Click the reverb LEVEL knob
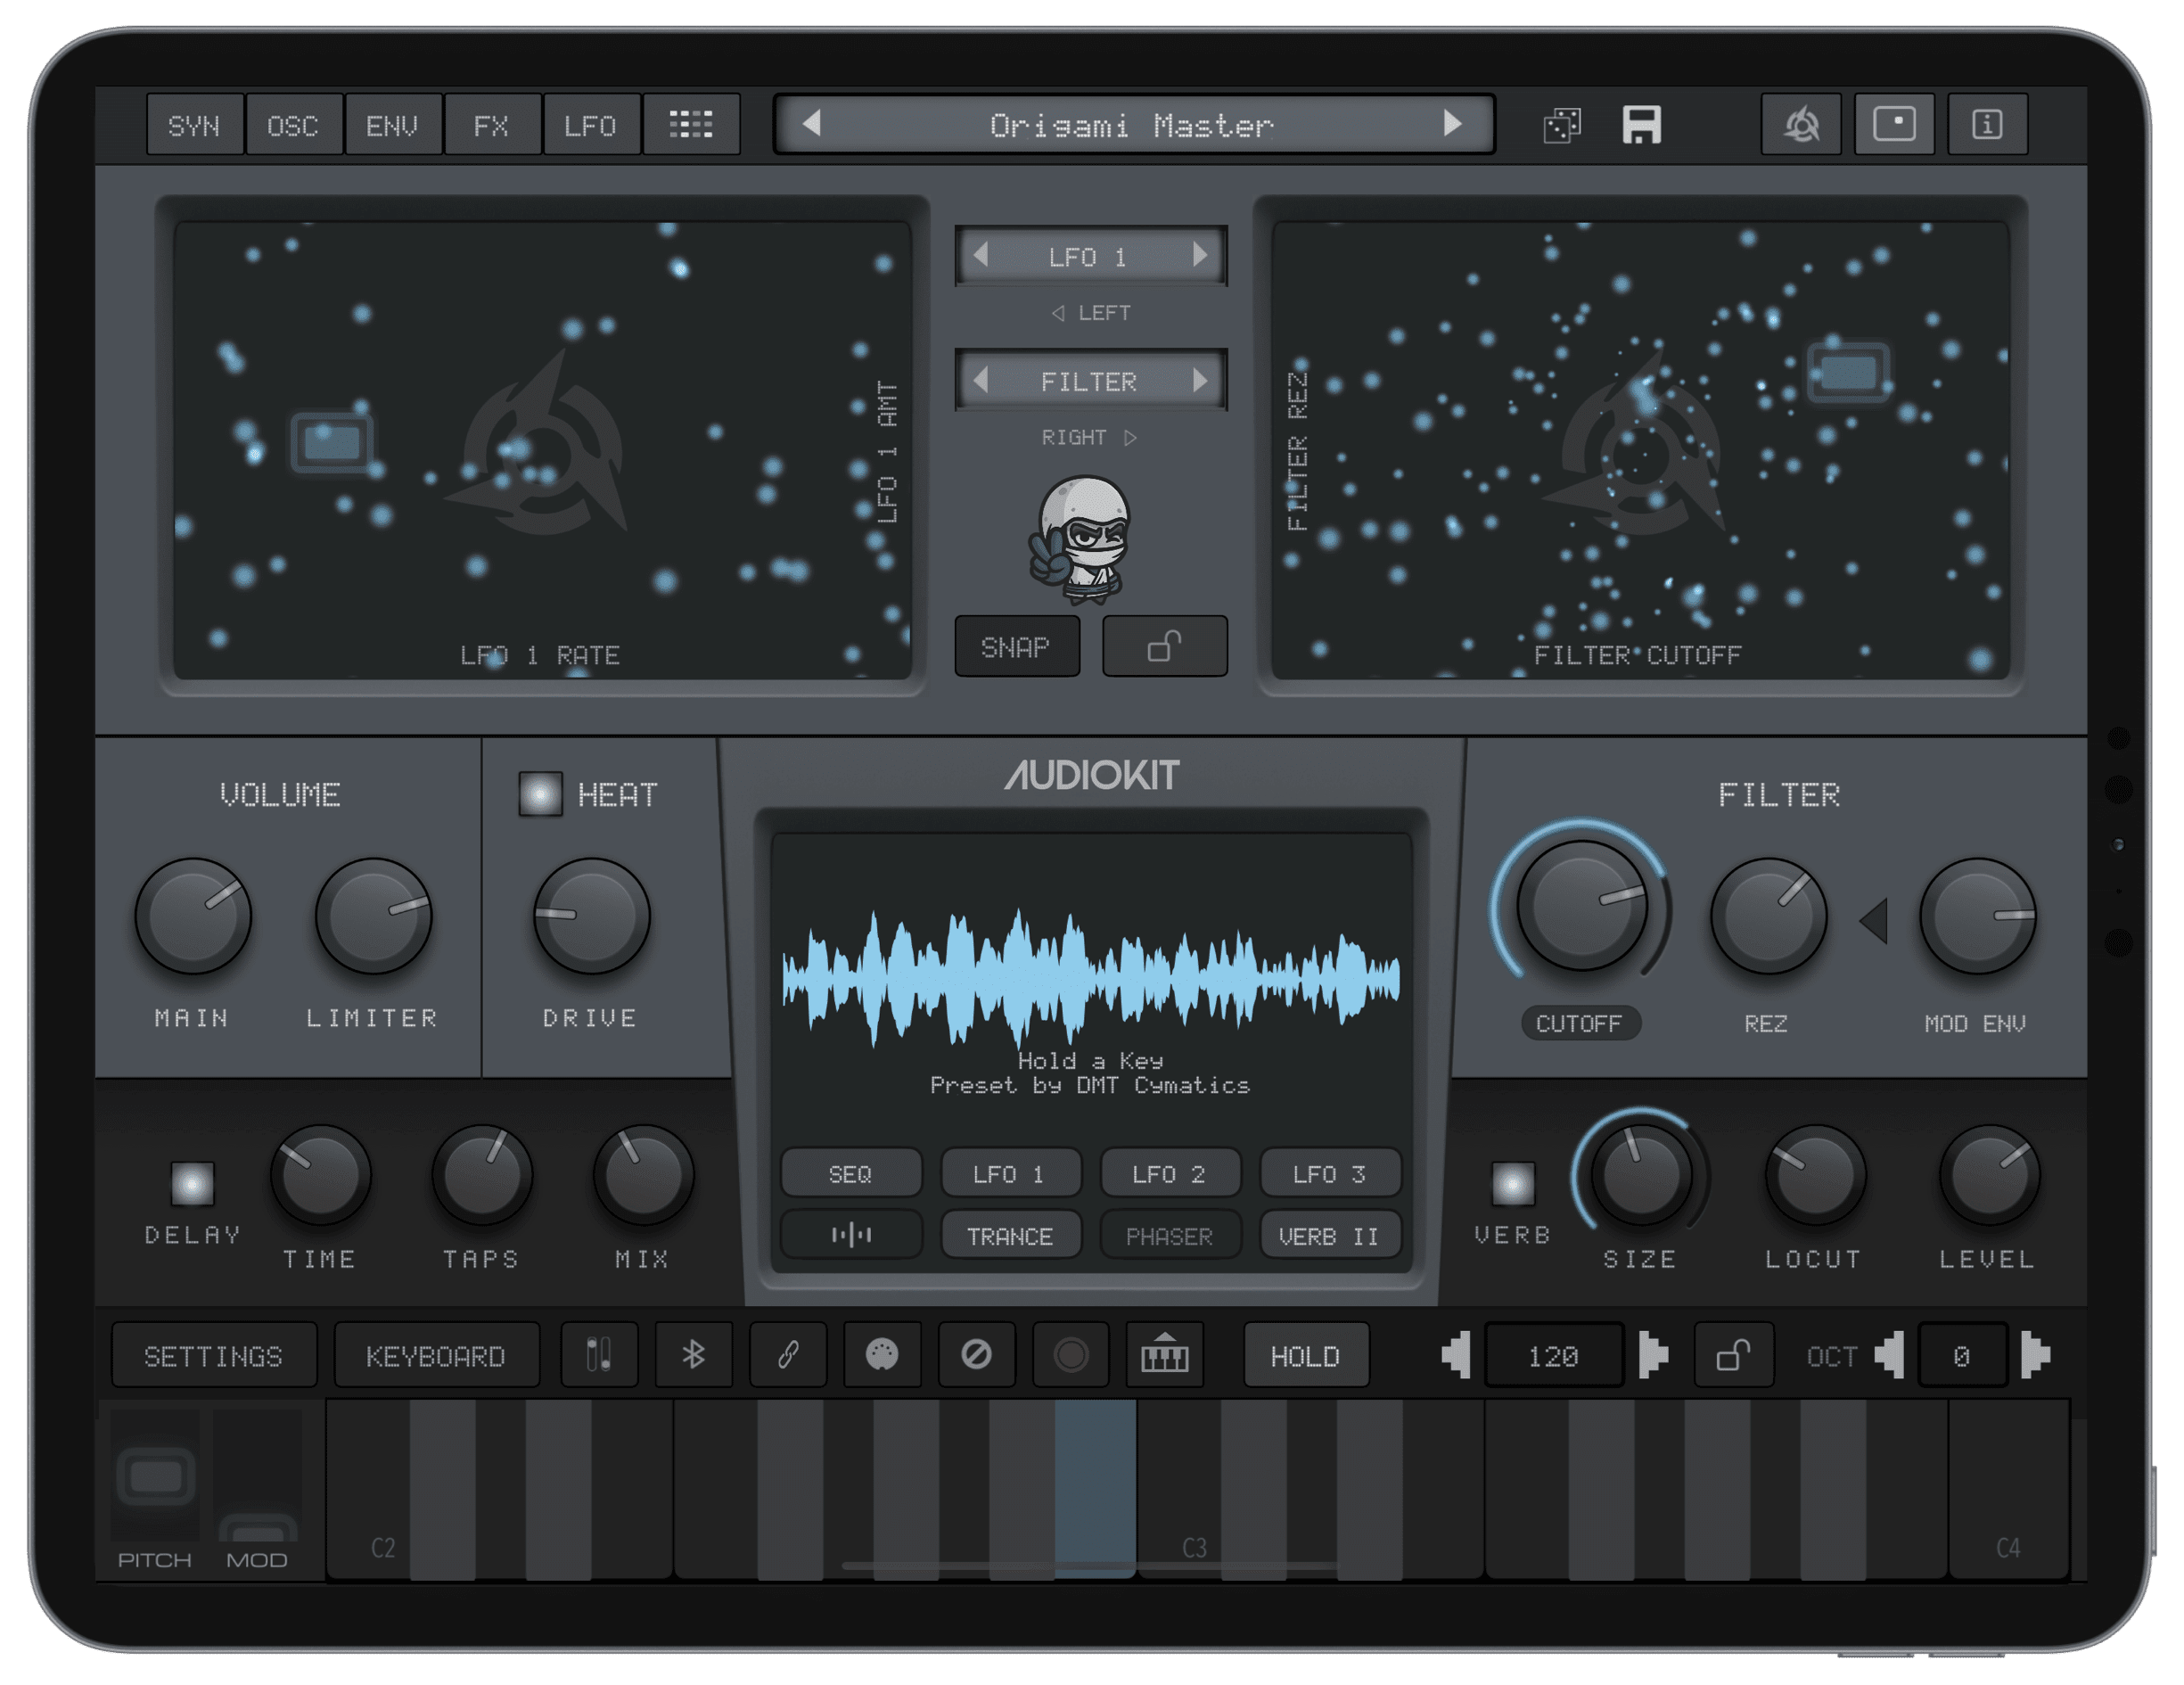Screen dimensions: 2184x1685 (1988, 1175)
